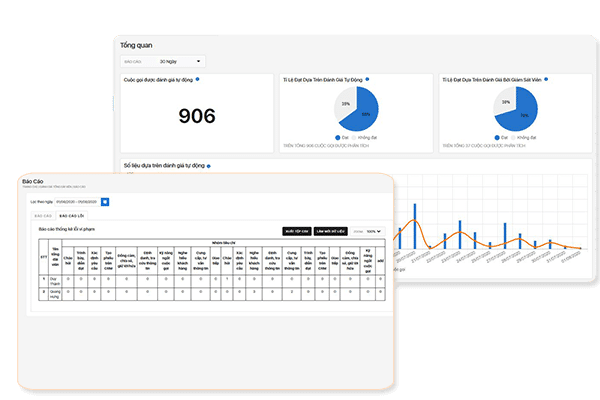
Task: Click the 'Báo cáo thống kê lỗi vi phạm' title
Action: click(67, 229)
